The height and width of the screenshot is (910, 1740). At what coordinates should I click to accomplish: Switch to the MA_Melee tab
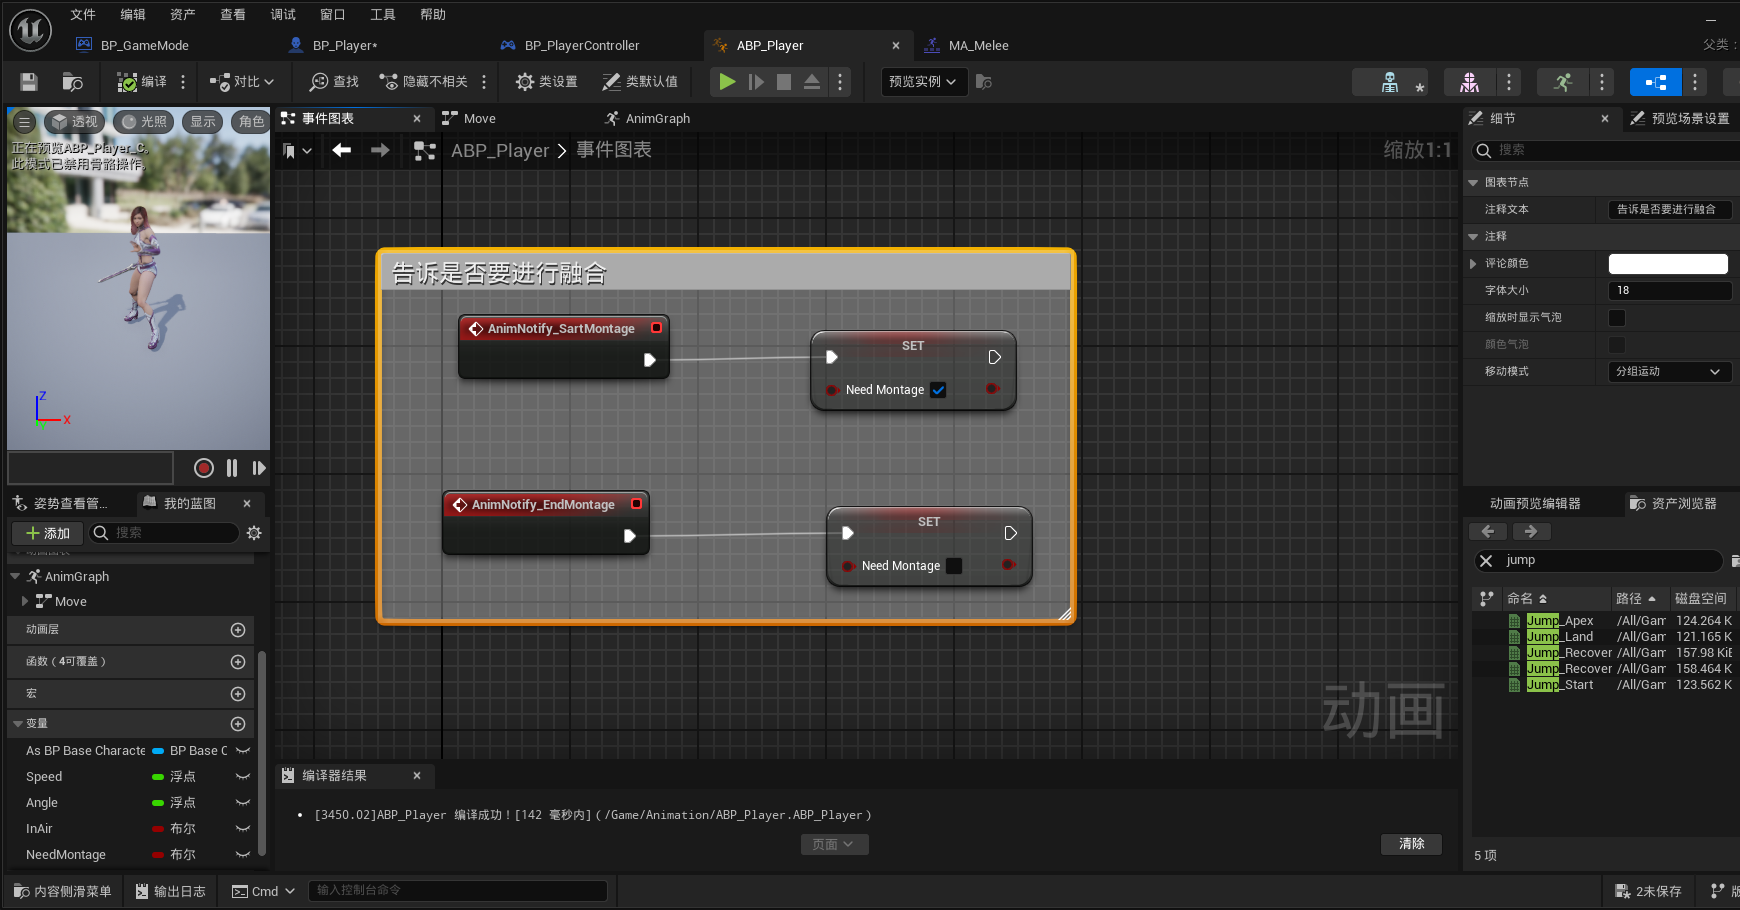pos(978,45)
